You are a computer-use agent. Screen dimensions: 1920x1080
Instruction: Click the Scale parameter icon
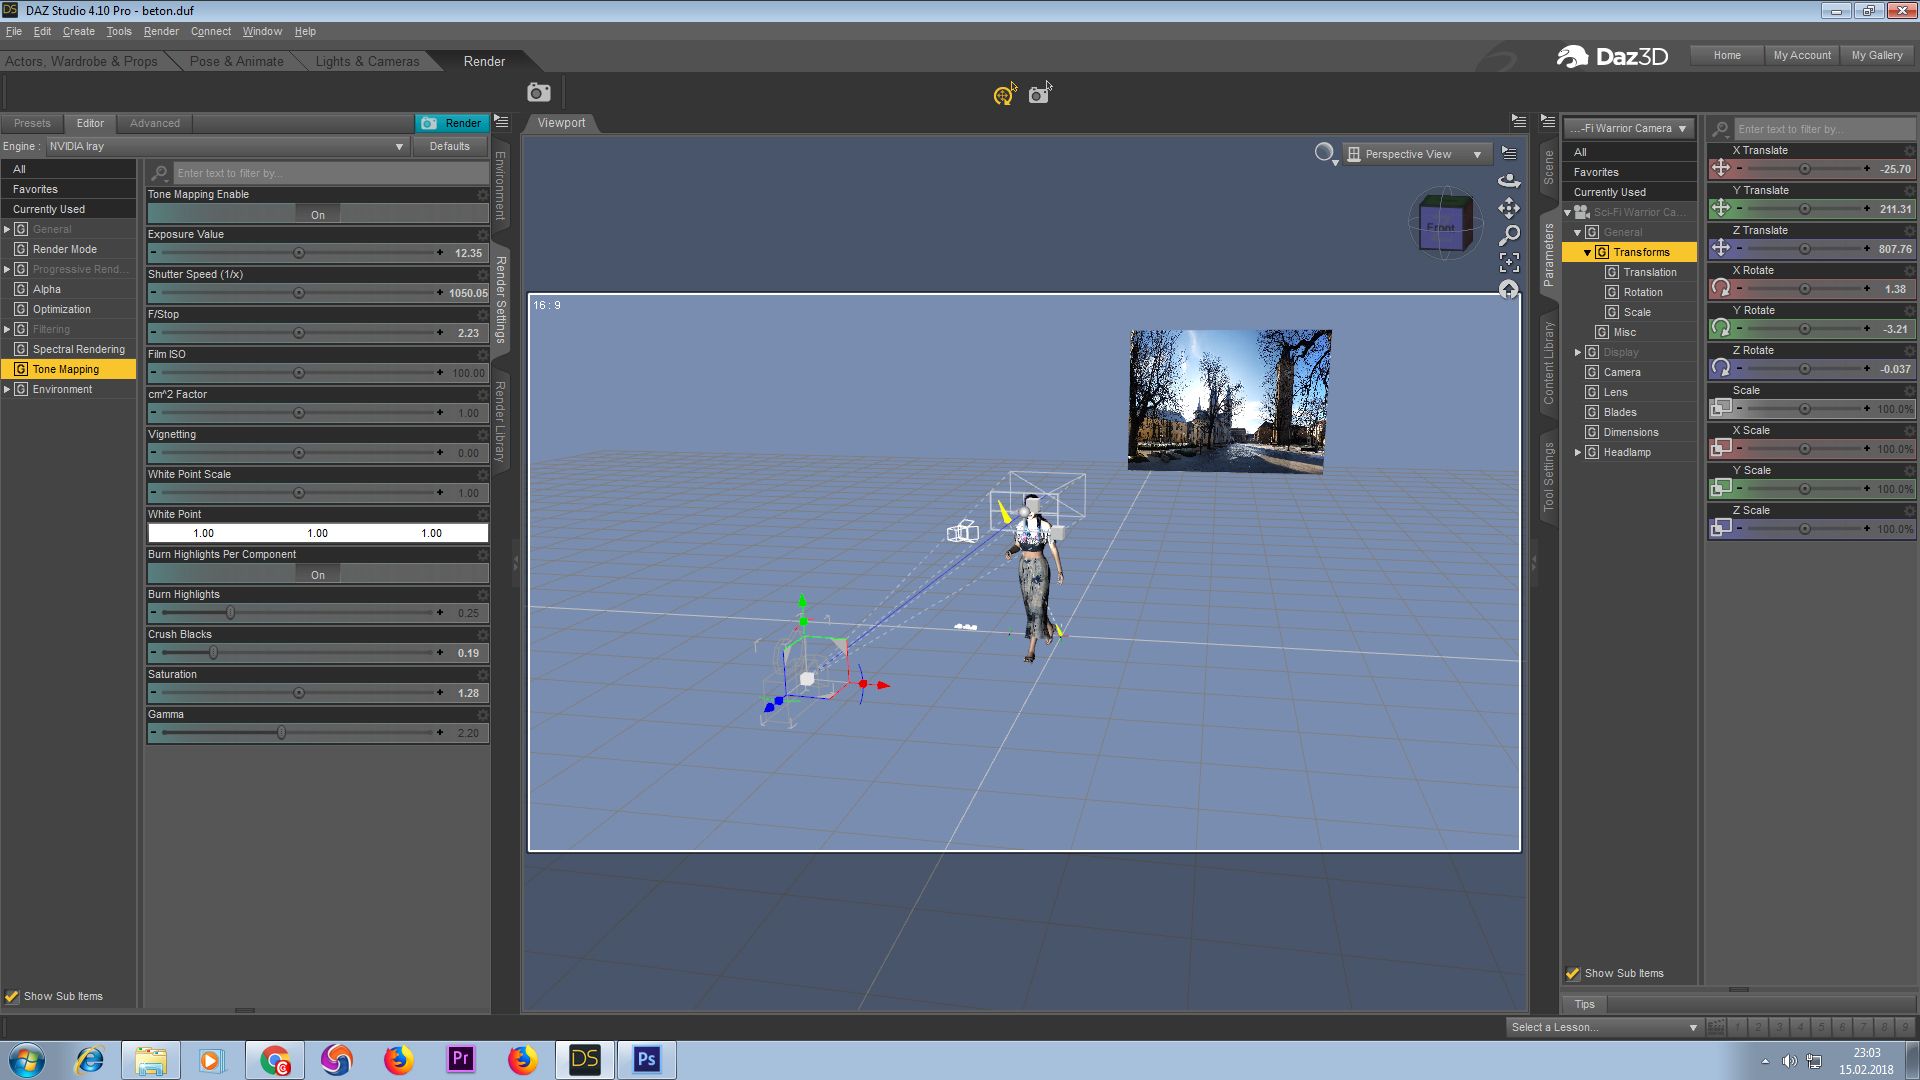(1721, 408)
